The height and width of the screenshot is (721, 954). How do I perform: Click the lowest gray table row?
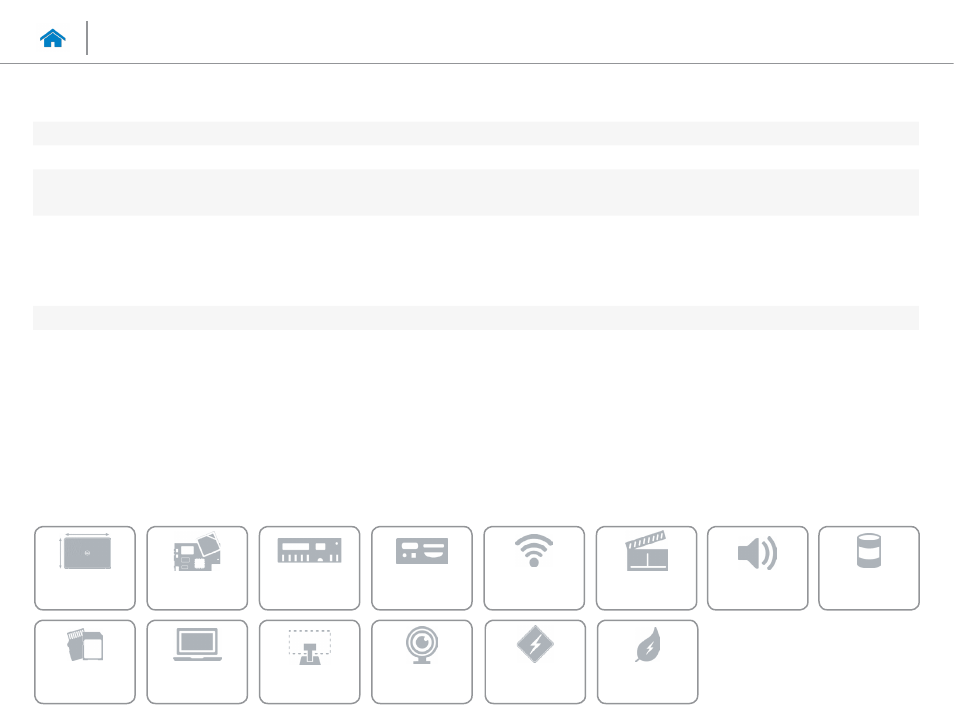(x=476, y=318)
